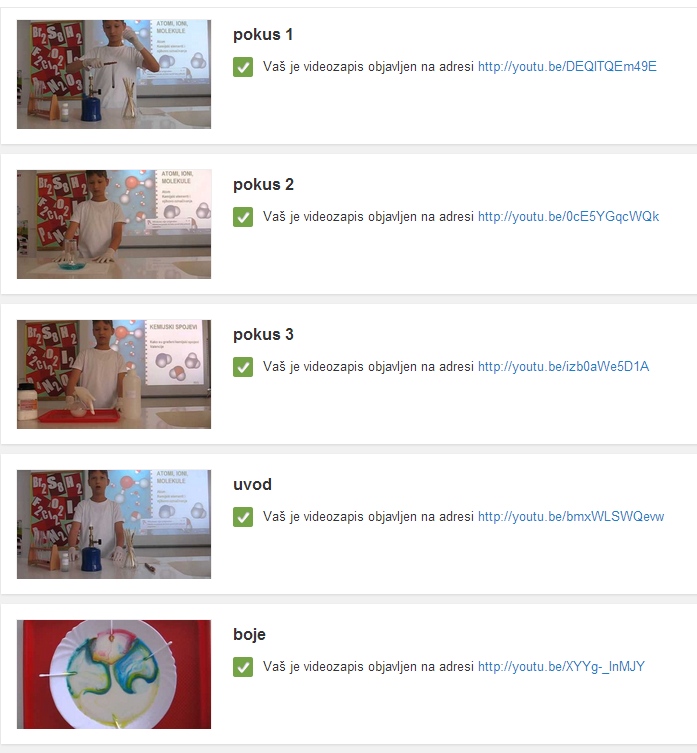Image resolution: width=697 pixels, height=753 pixels.
Task: Open the pokus 1 video thumbnail
Action: (114, 74)
